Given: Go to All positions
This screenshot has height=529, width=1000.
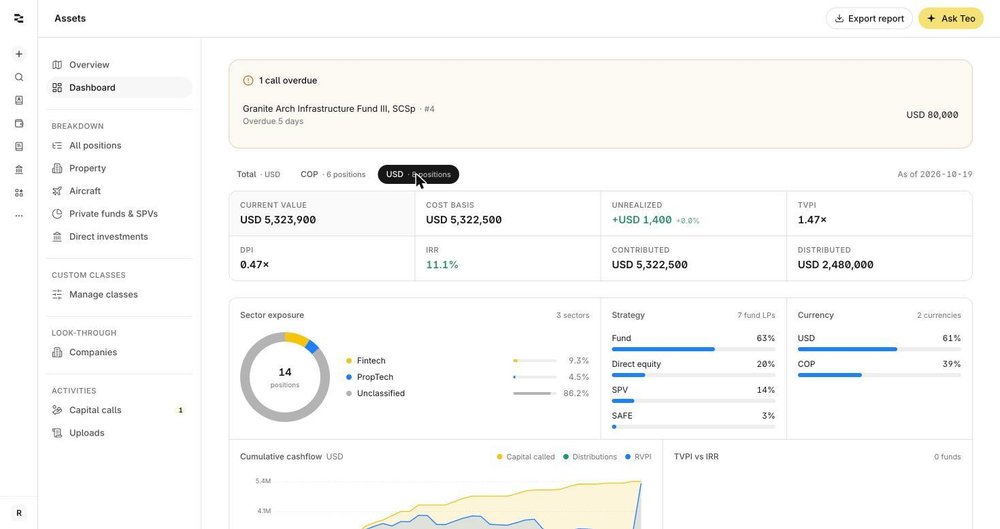Looking at the screenshot, I should pos(119,145).
